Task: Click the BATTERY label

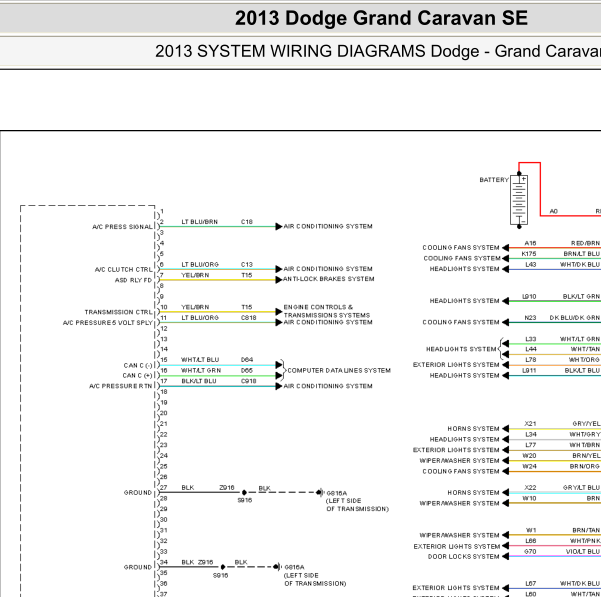Action: 494,180
